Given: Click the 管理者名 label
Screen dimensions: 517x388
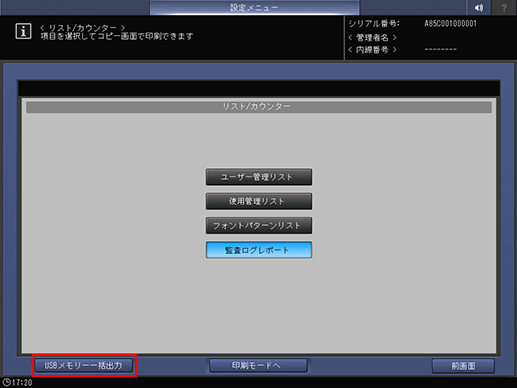Looking at the screenshot, I should point(372,37).
